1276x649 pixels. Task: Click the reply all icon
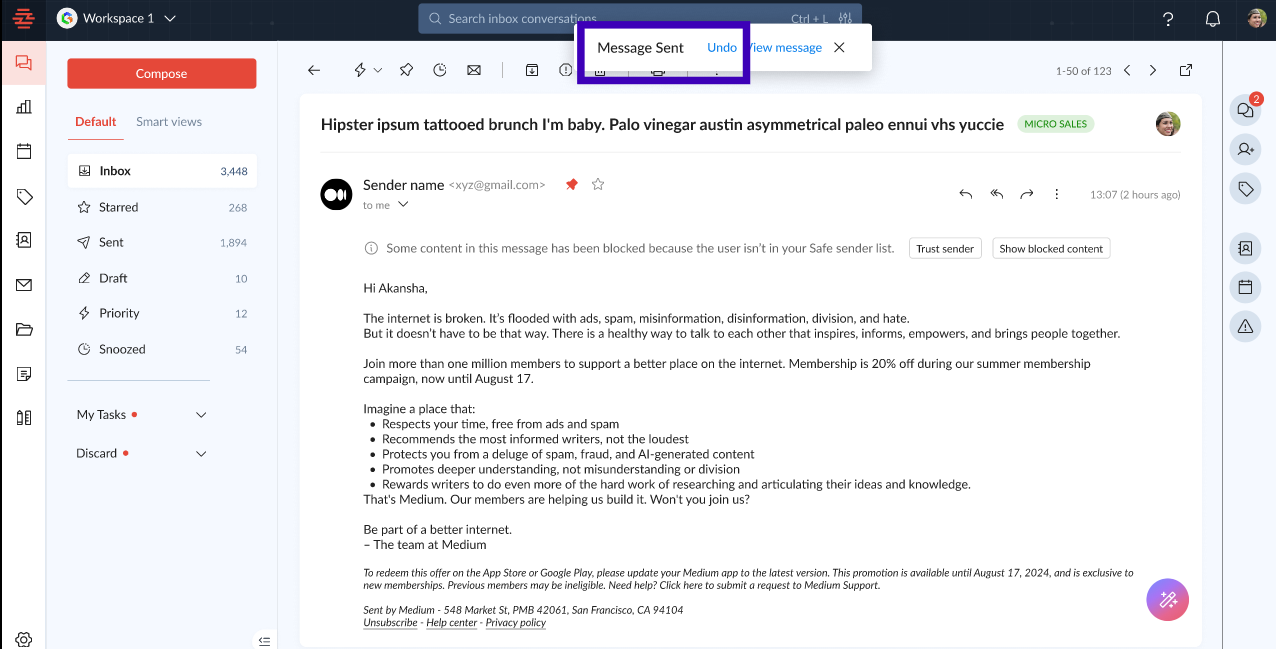pos(996,194)
